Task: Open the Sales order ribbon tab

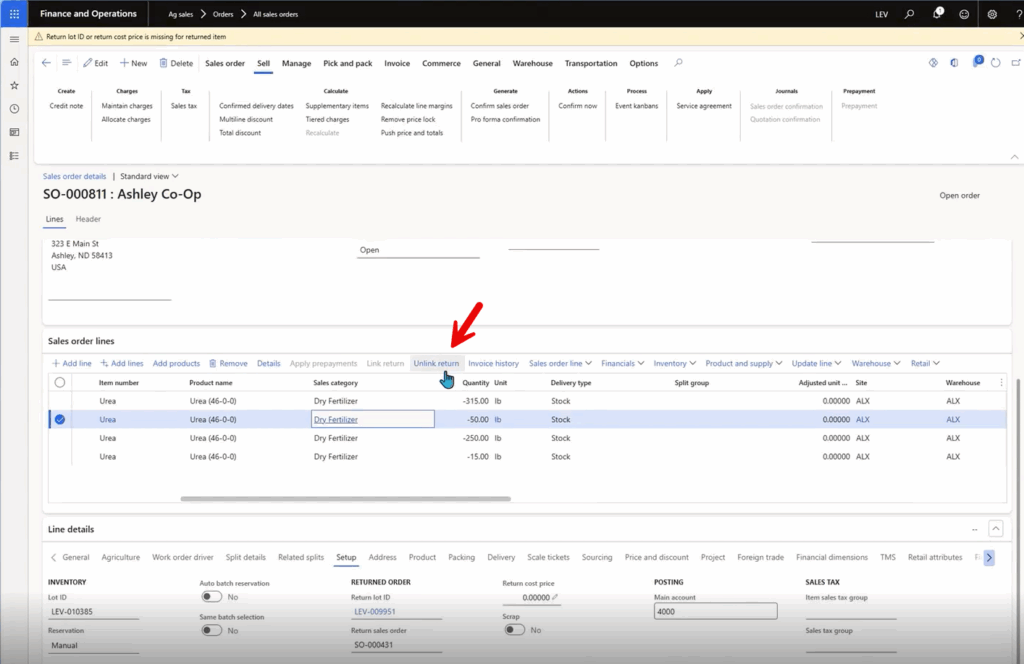Action: point(225,63)
